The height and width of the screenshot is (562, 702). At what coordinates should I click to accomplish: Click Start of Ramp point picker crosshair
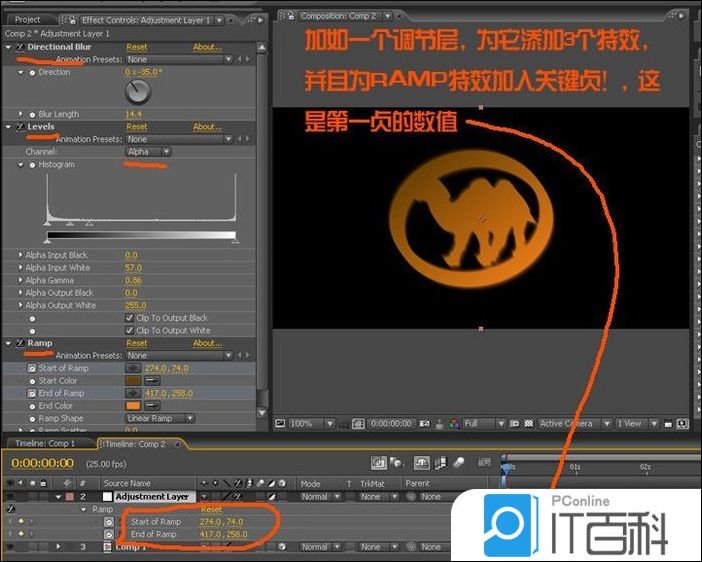pos(133,368)
